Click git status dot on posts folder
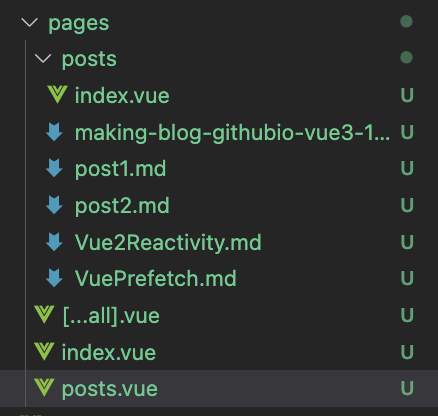438x416 pixels. (x=406, y=57)
